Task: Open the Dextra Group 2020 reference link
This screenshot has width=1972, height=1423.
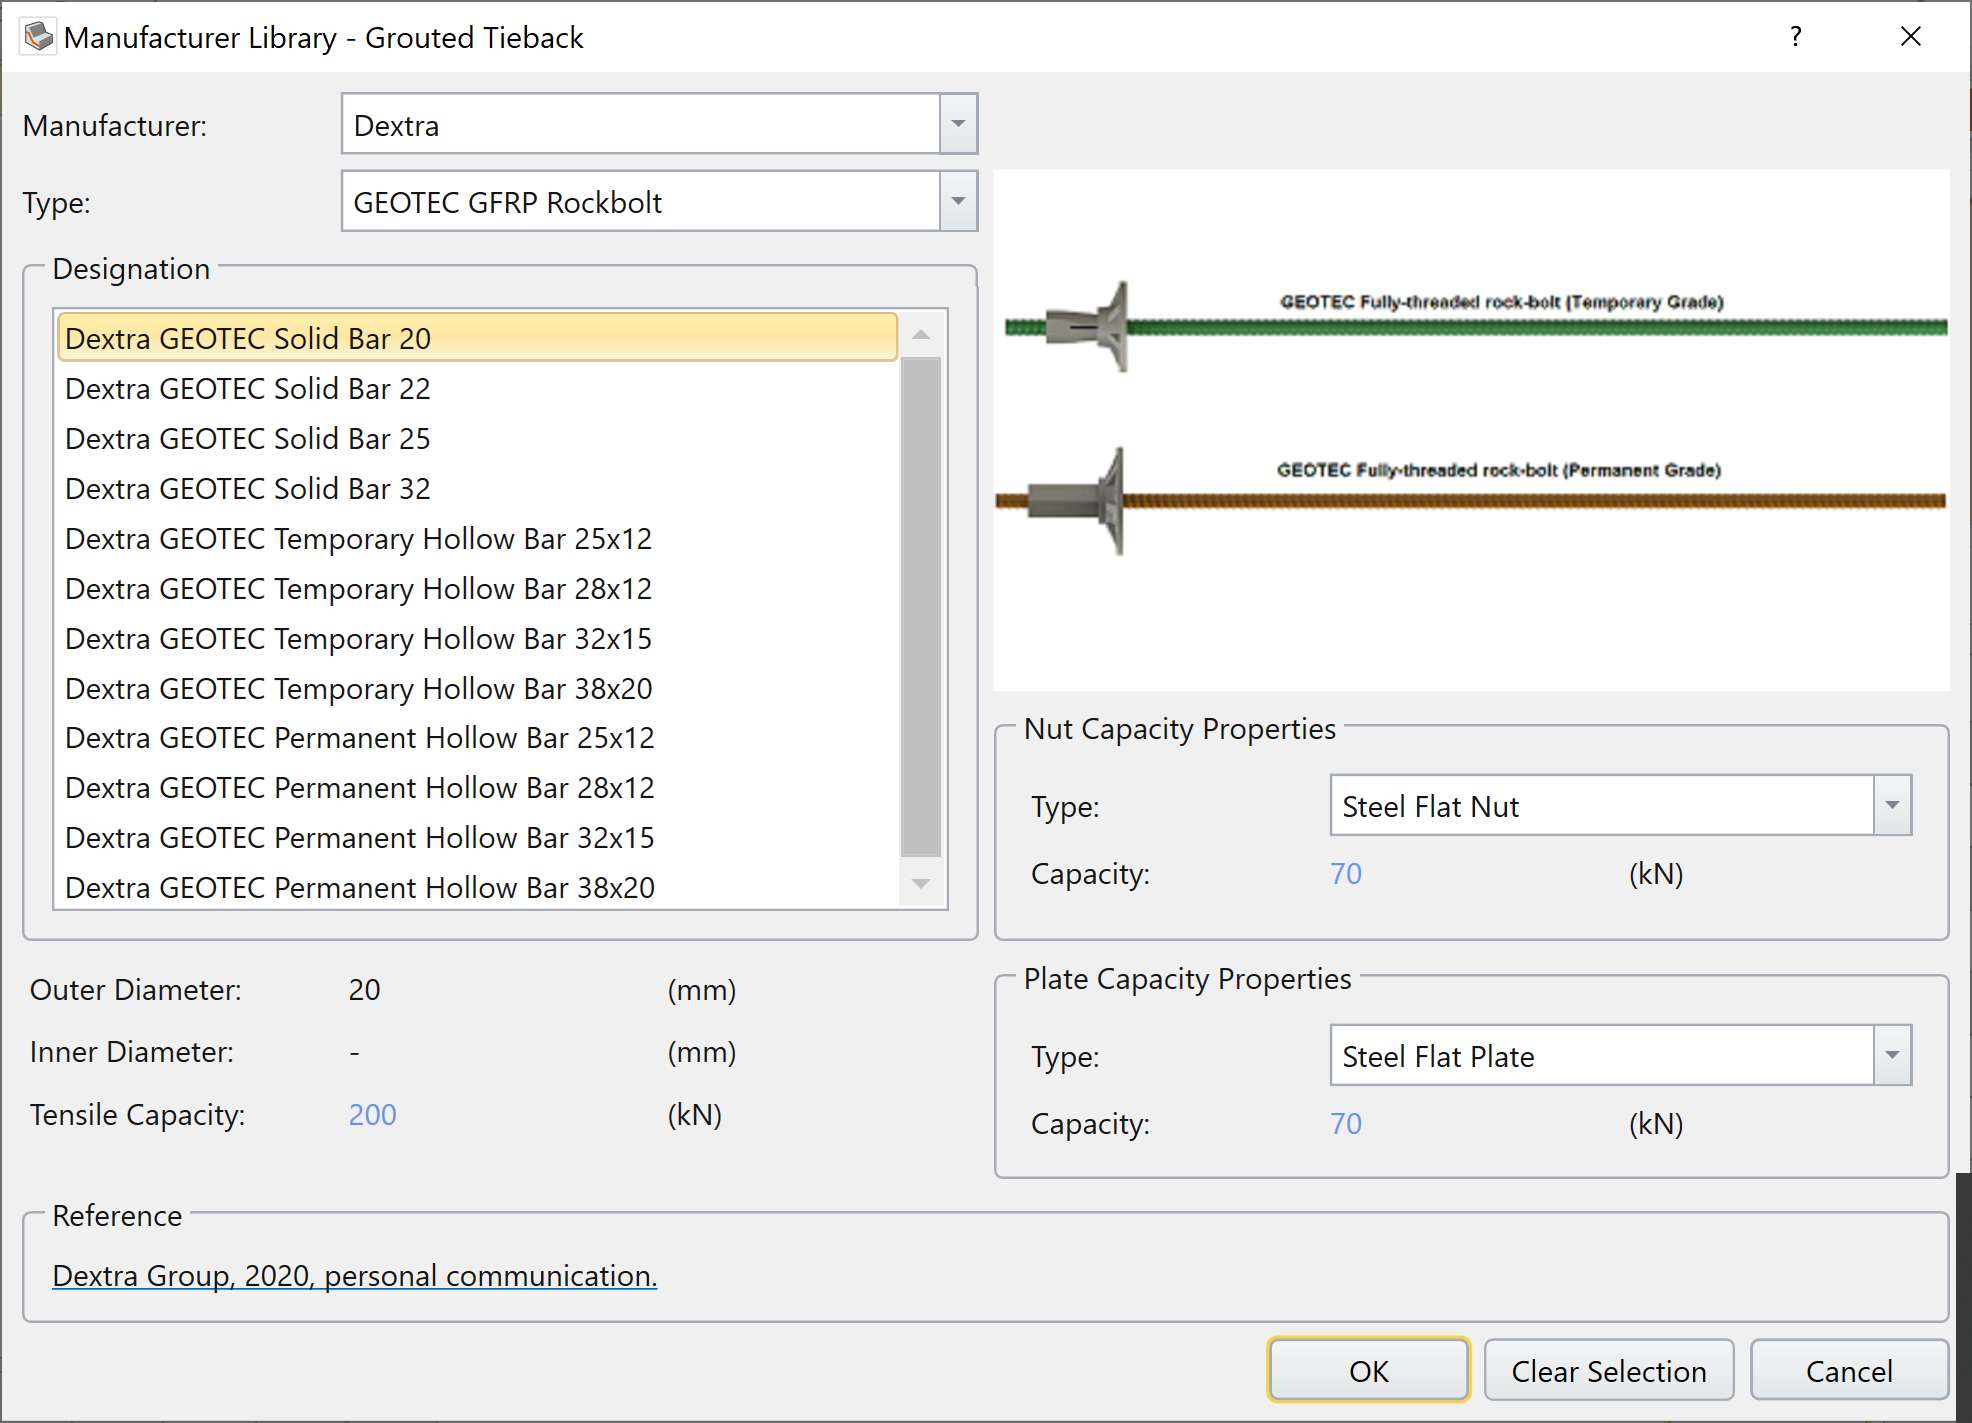Action: [x=354, y=1276]
